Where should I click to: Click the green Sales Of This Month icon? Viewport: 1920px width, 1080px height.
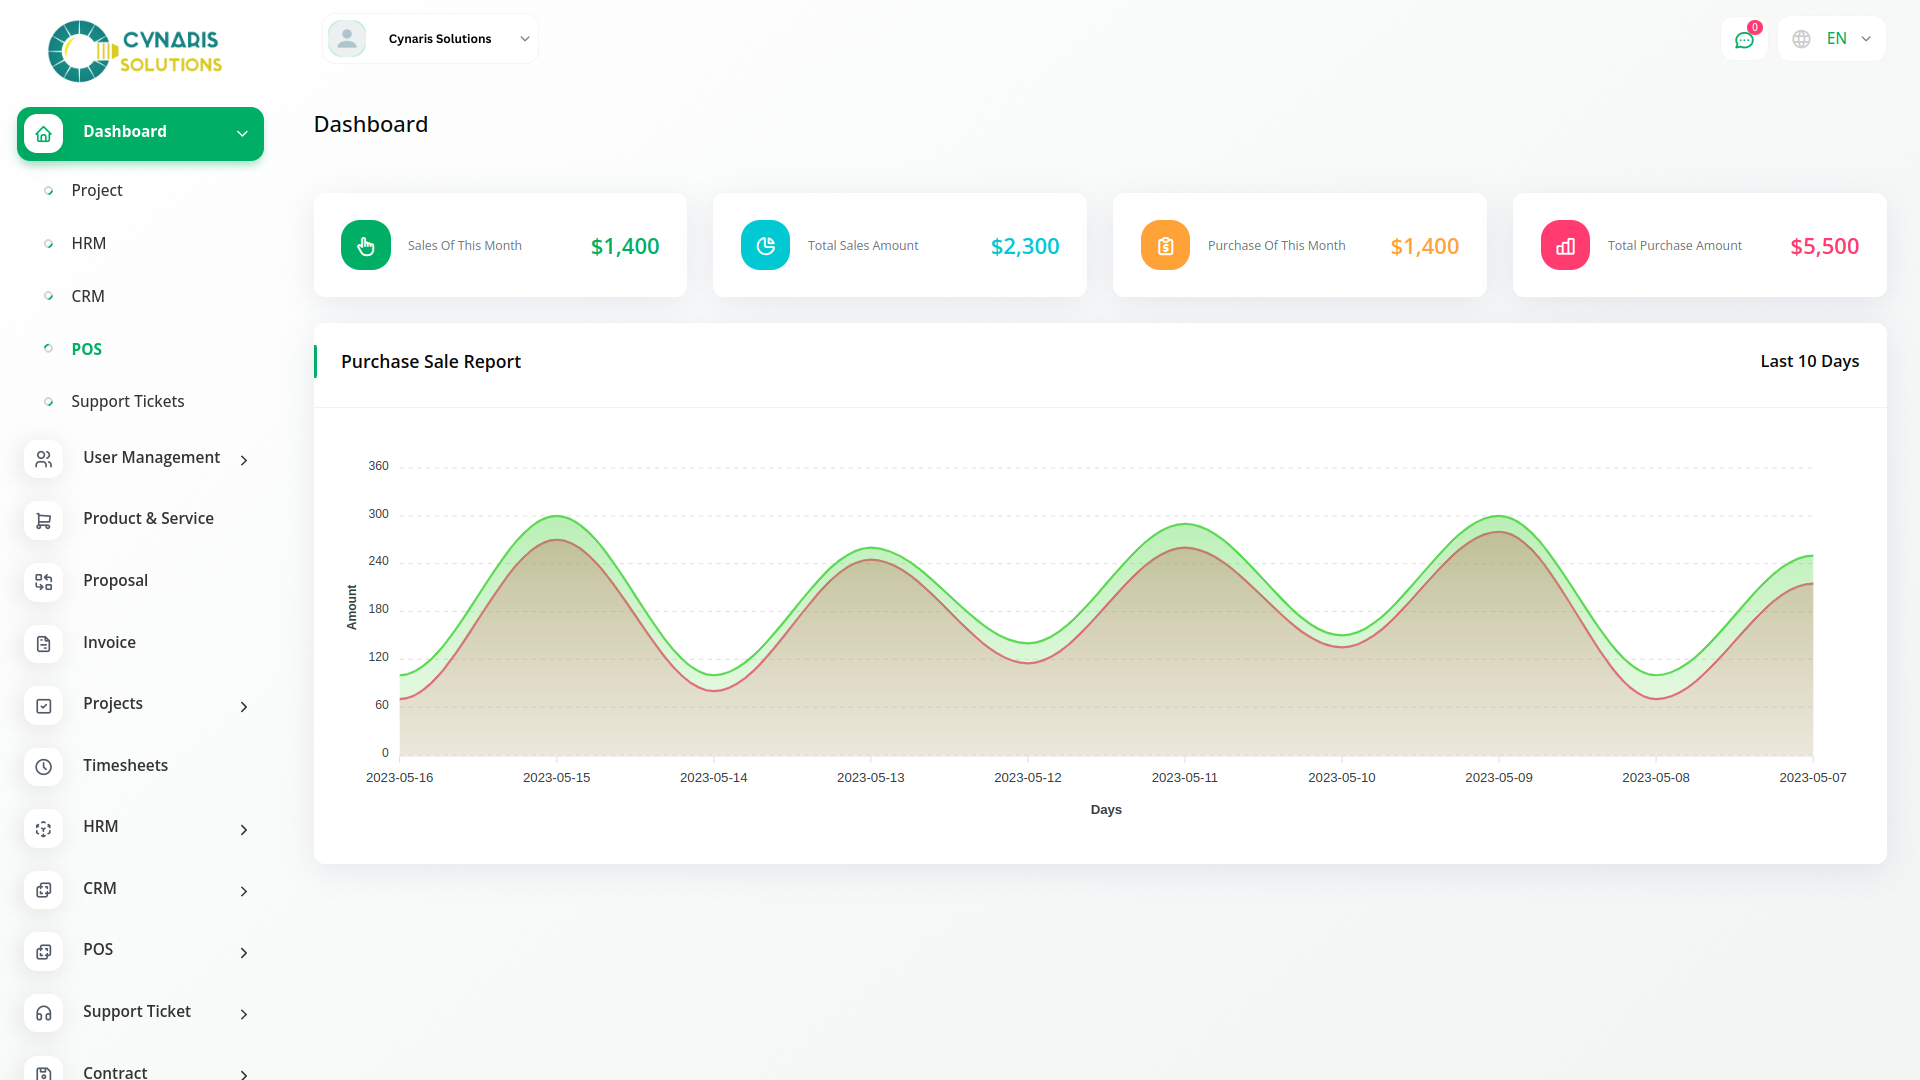point(366,246)
